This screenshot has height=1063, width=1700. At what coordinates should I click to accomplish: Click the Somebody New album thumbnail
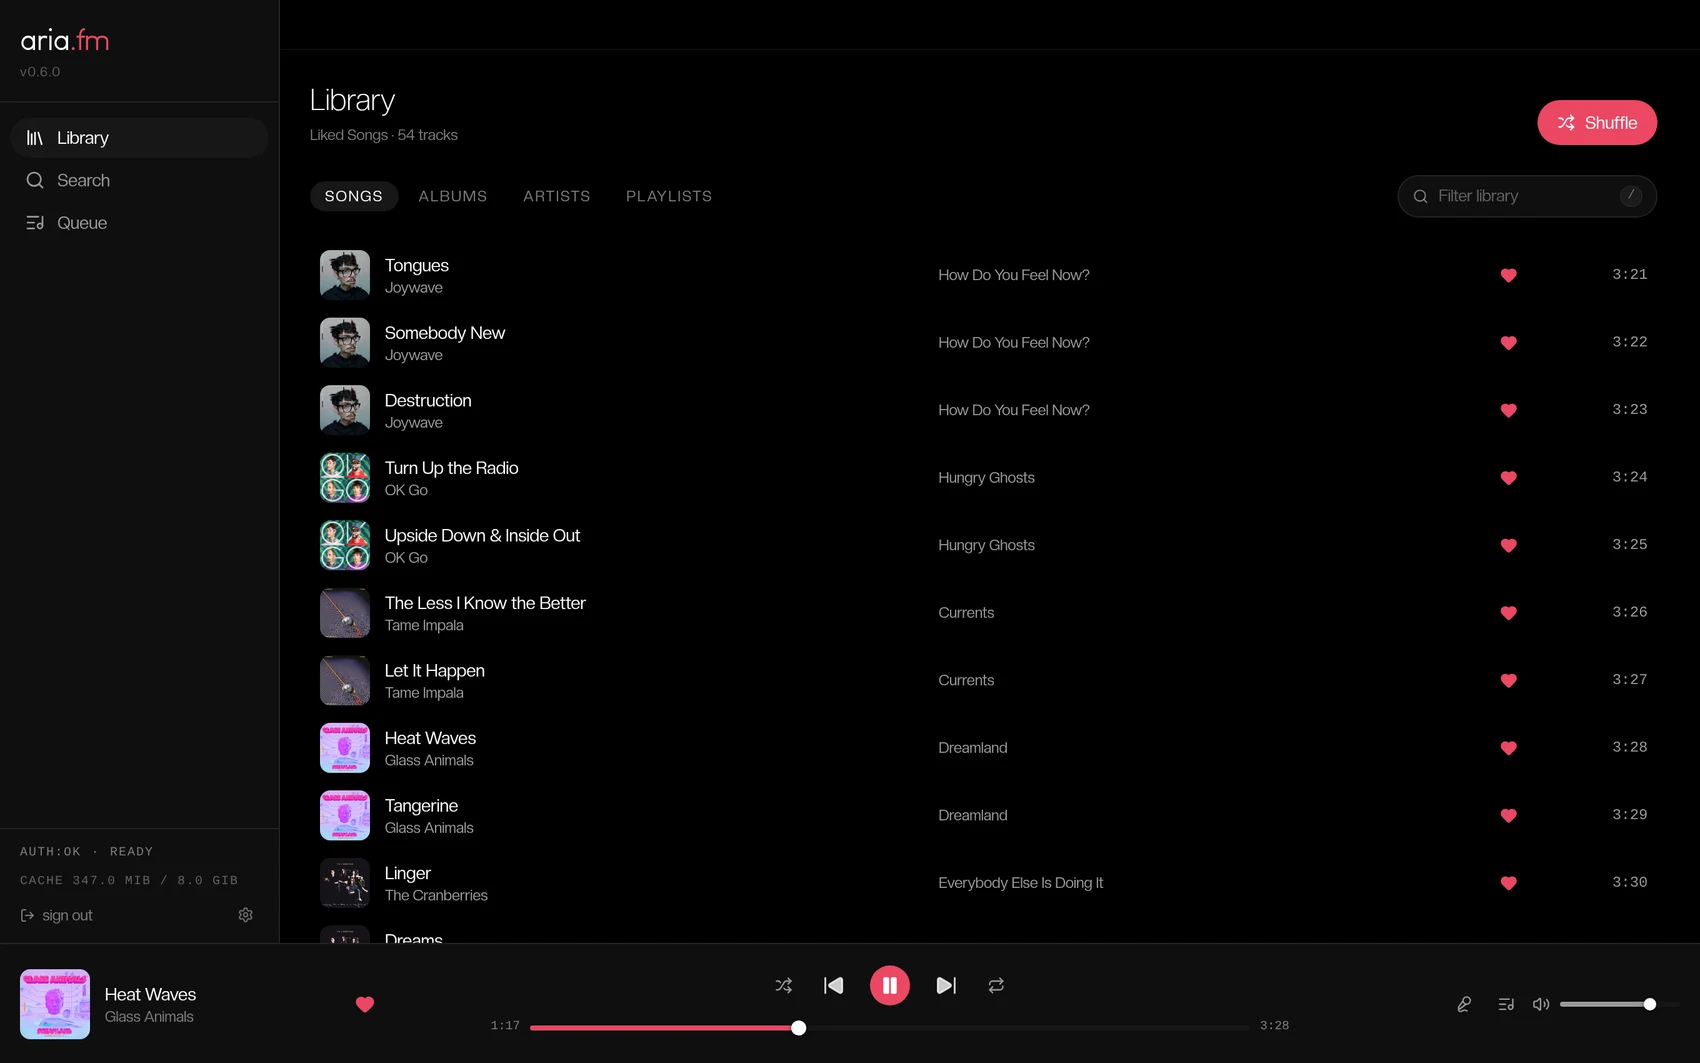345,343
